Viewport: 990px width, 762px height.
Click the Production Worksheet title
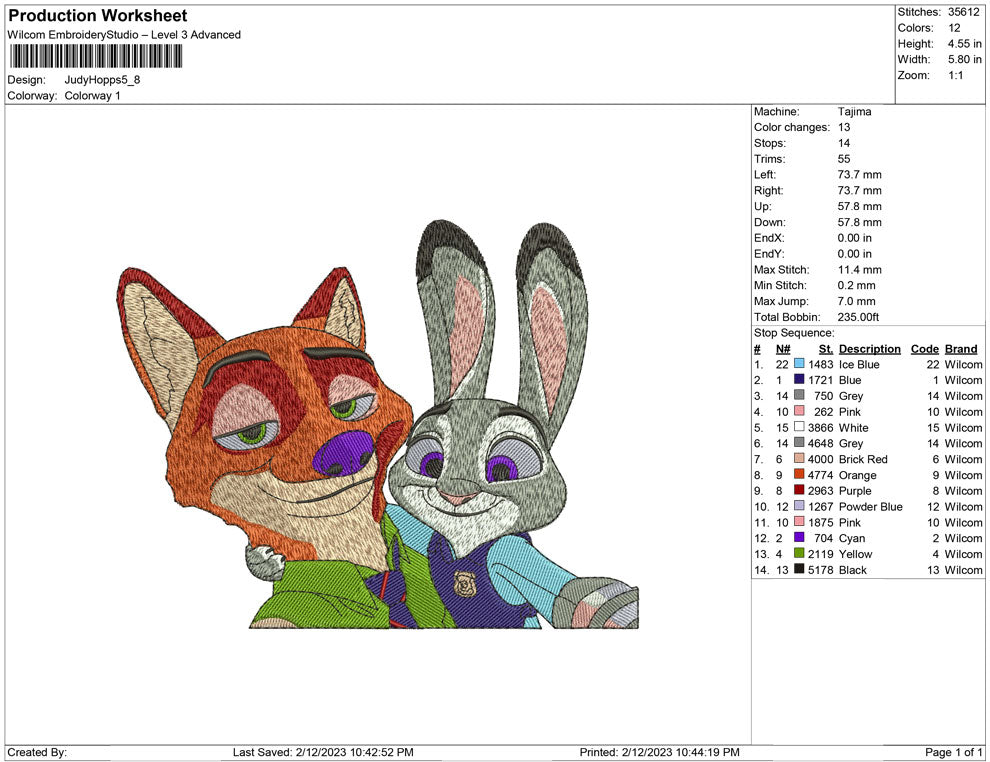click(97, 16)
